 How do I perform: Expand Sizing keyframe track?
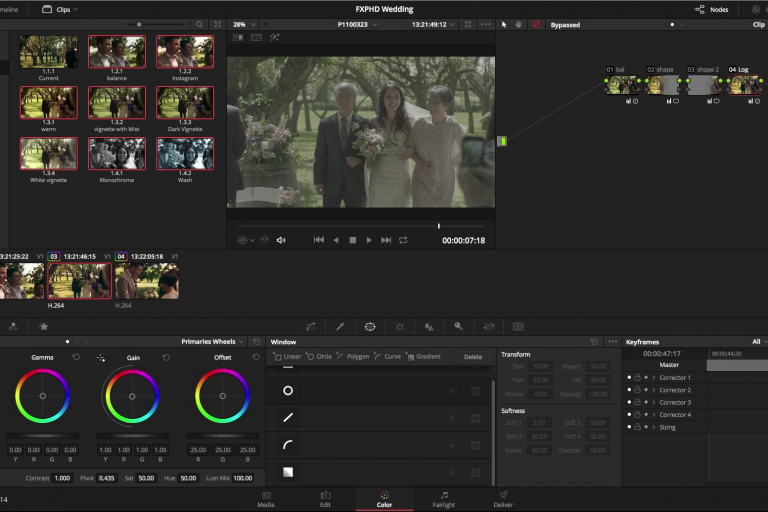(x=653, y=427)
